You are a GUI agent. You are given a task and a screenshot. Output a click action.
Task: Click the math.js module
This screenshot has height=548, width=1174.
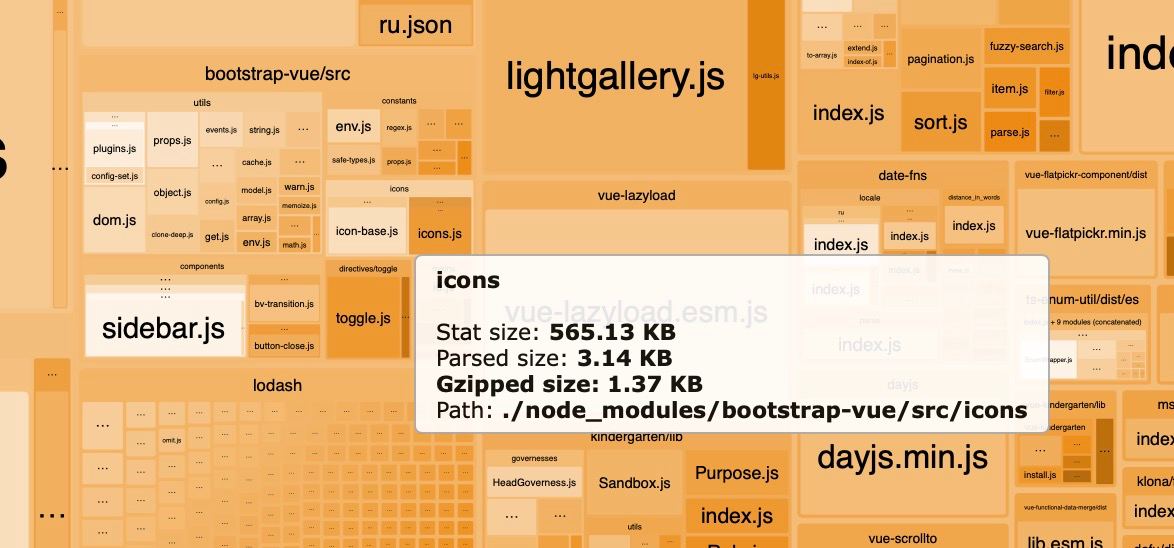tap(294, 245)
